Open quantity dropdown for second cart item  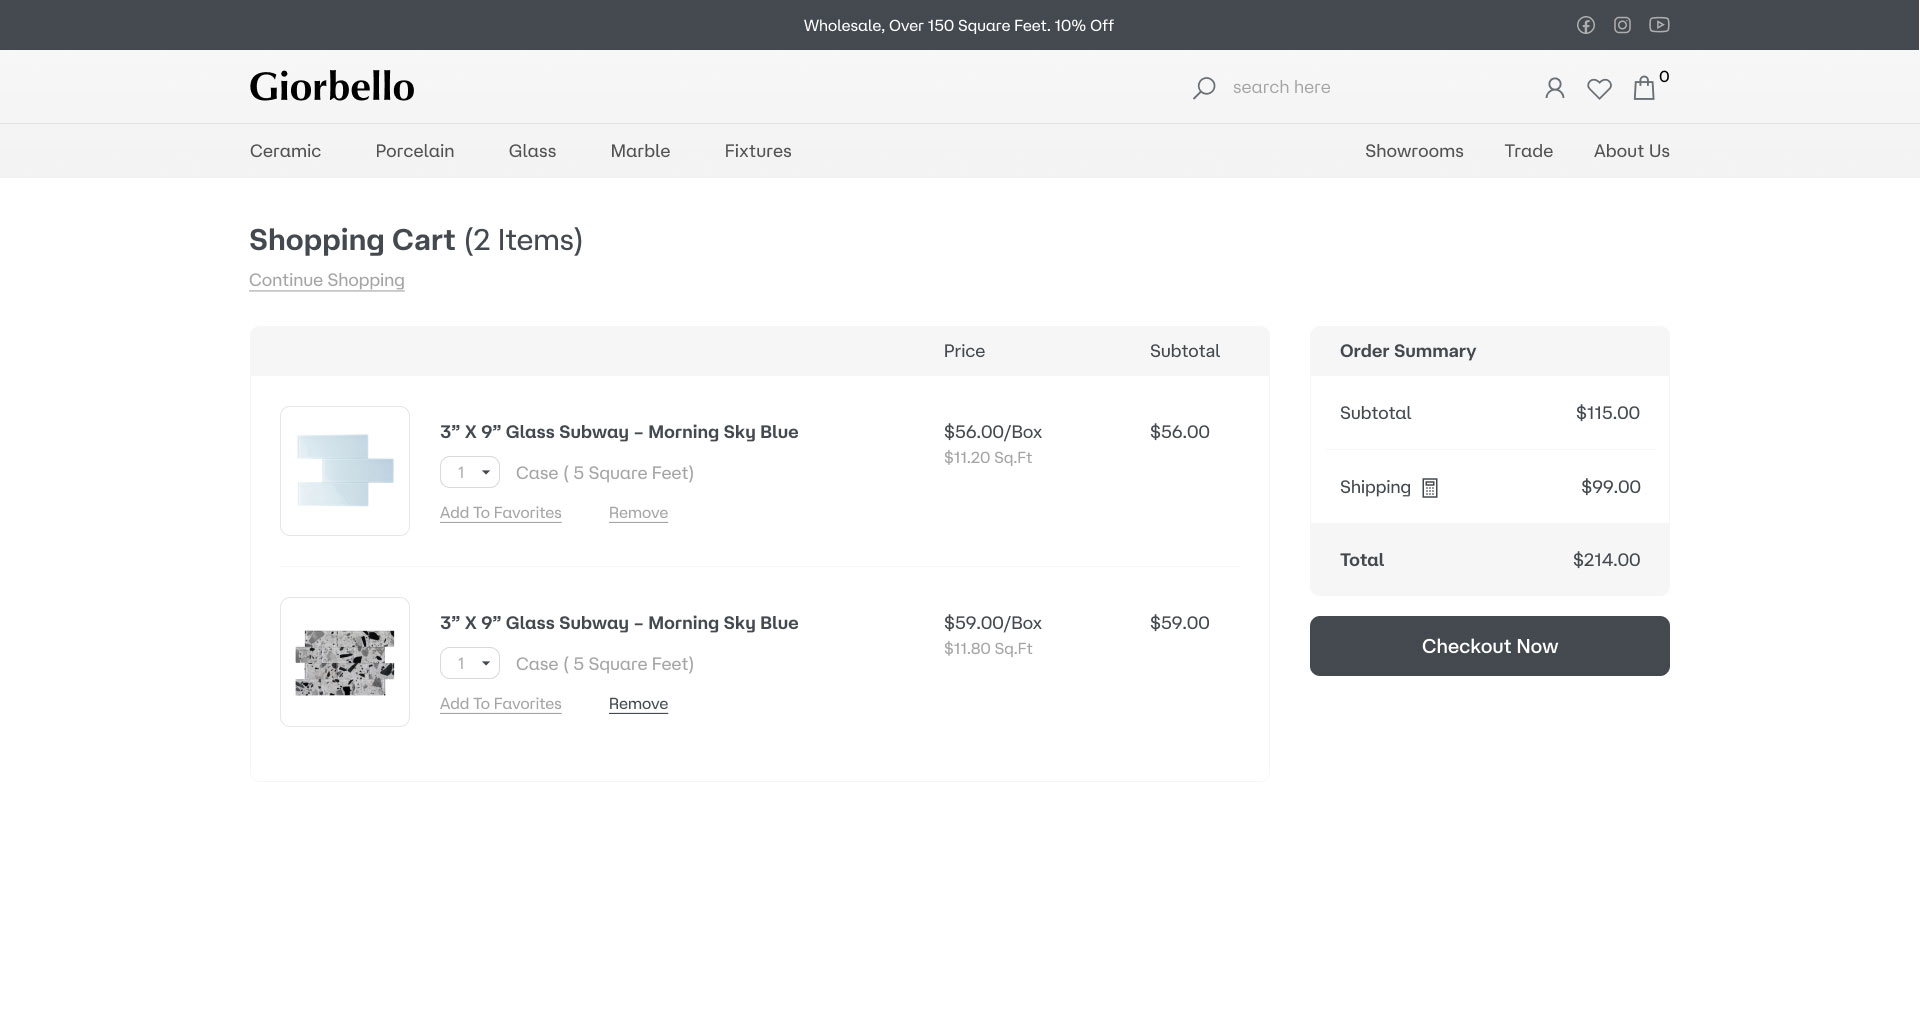point(470,664)
